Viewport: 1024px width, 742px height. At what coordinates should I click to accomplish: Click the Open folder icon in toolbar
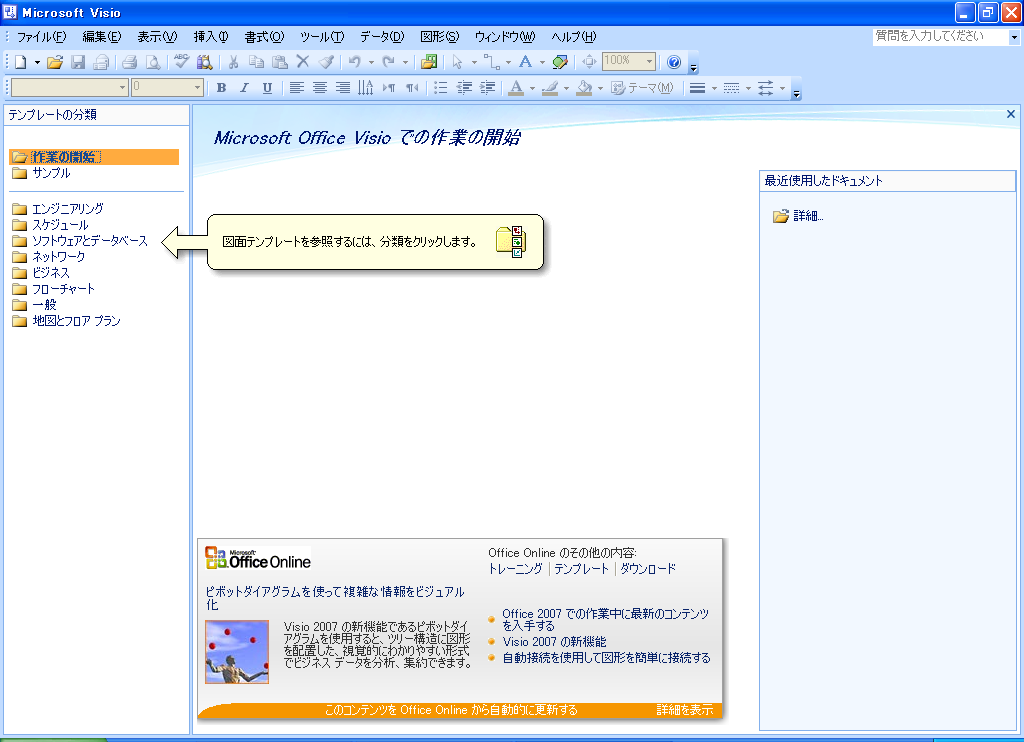(56, 62)
